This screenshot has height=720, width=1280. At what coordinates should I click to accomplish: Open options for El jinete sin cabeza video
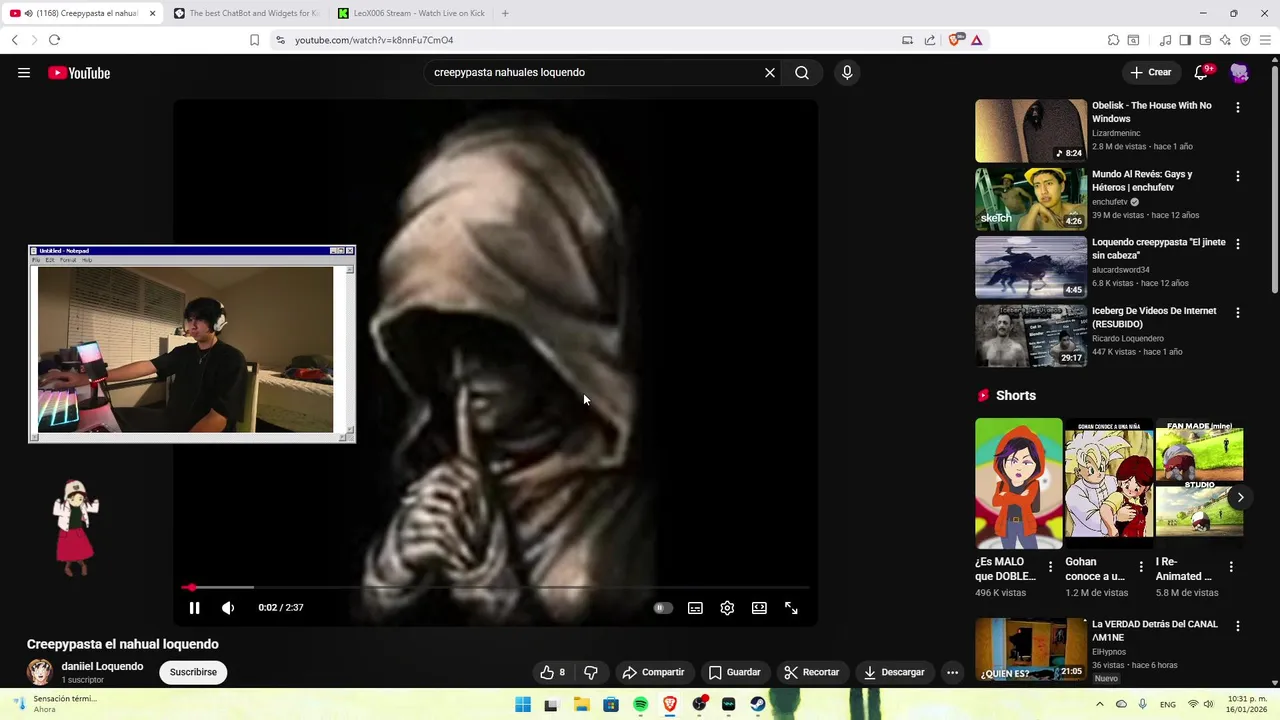coord(1238,244)
